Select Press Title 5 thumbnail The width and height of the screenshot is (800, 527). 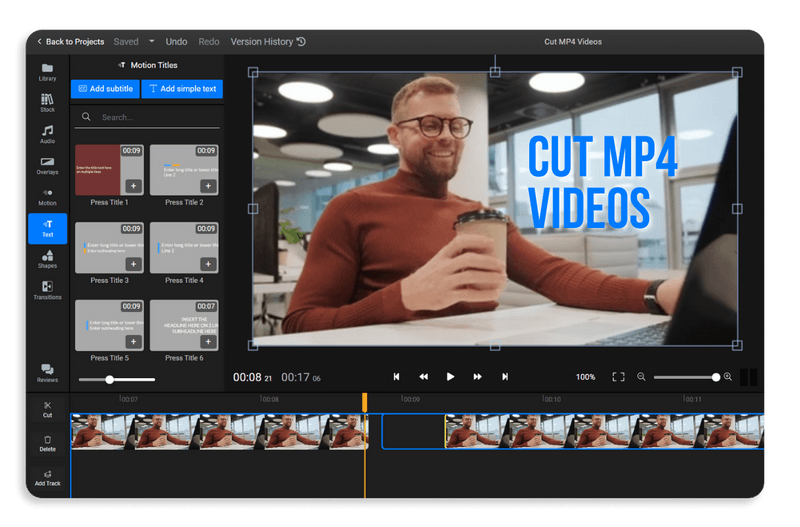pos(109,325)
